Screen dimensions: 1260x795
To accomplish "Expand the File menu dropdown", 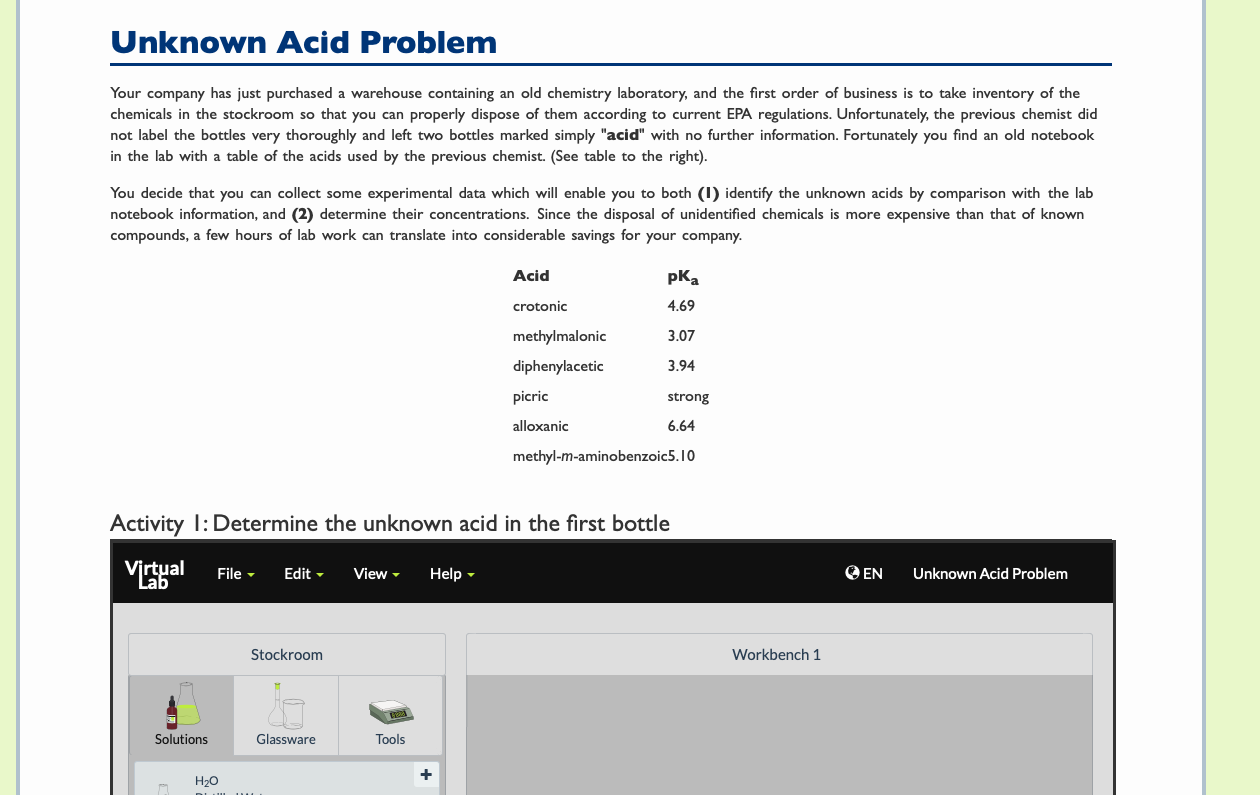I will [235, 573].
